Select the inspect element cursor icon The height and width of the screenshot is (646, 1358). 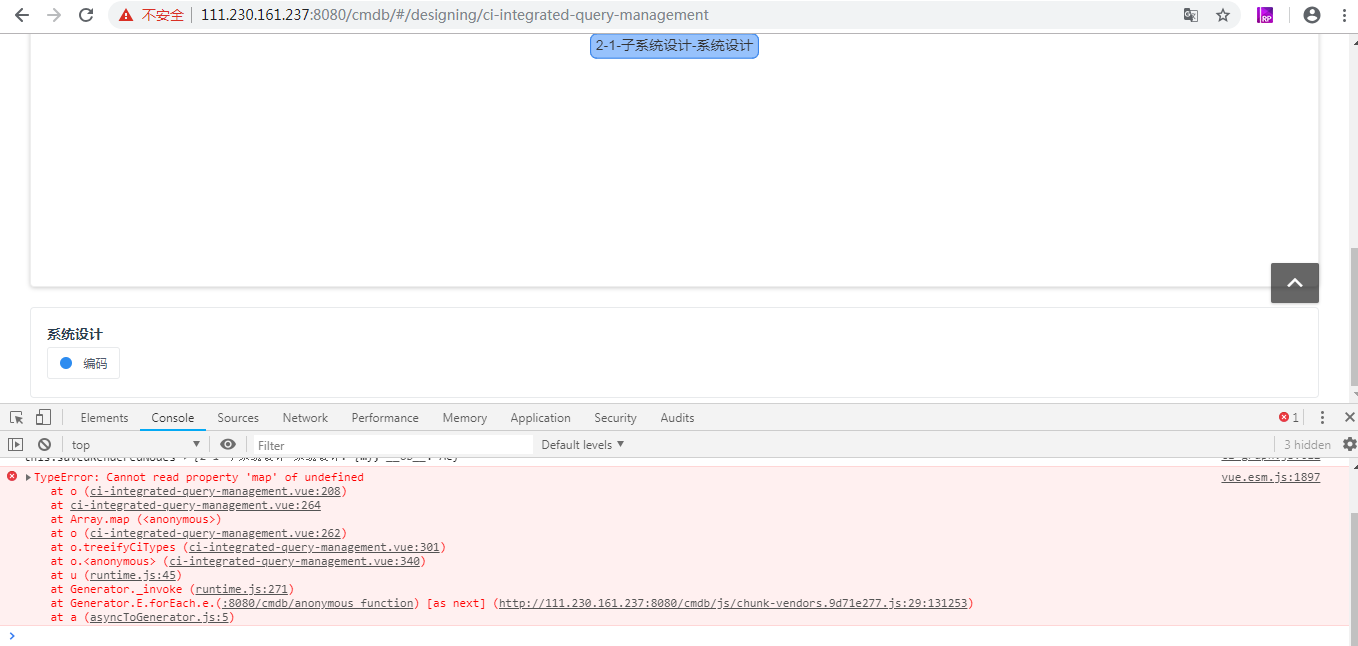click(x=15, y=417)
